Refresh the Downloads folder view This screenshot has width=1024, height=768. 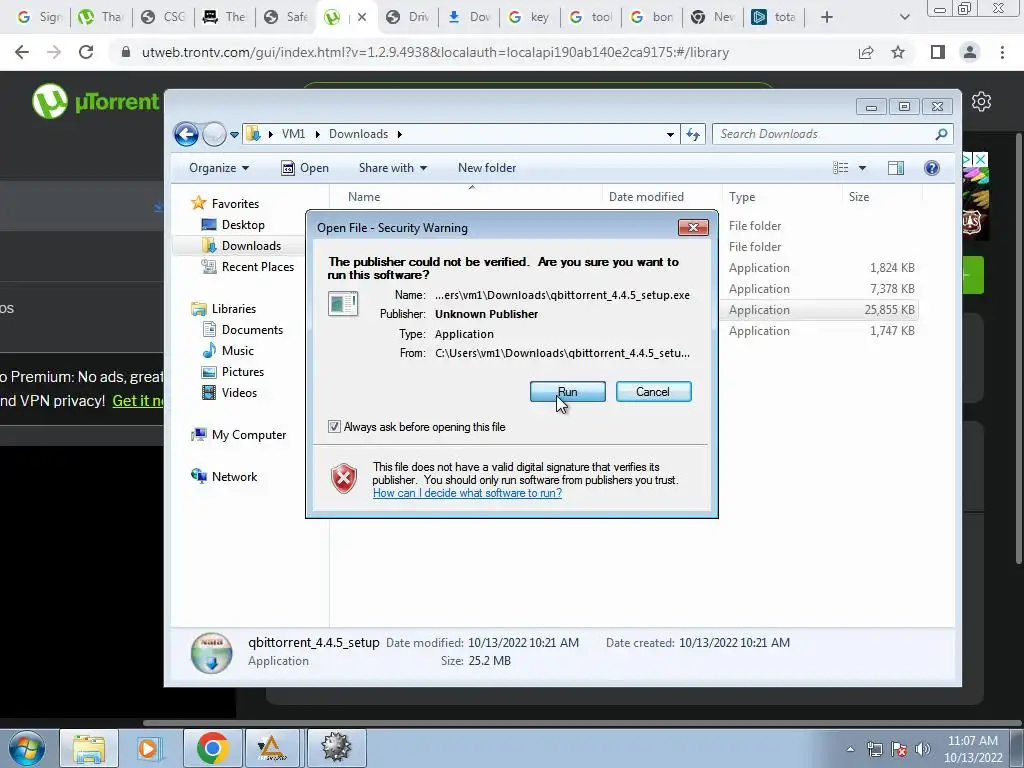point(693,135)
